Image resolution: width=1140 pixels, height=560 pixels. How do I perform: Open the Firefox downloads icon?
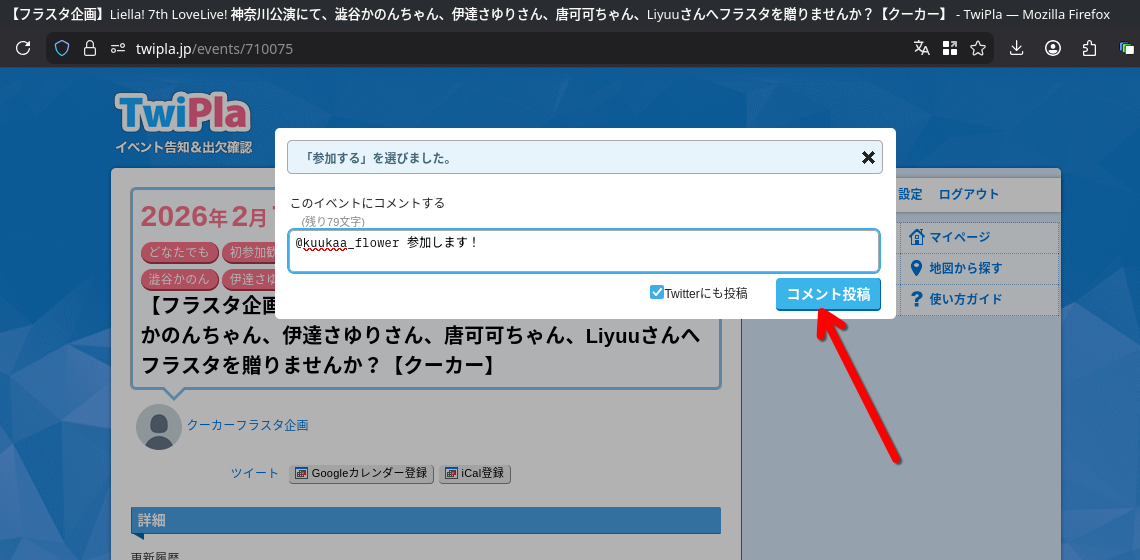click(x=1017, y=49)
